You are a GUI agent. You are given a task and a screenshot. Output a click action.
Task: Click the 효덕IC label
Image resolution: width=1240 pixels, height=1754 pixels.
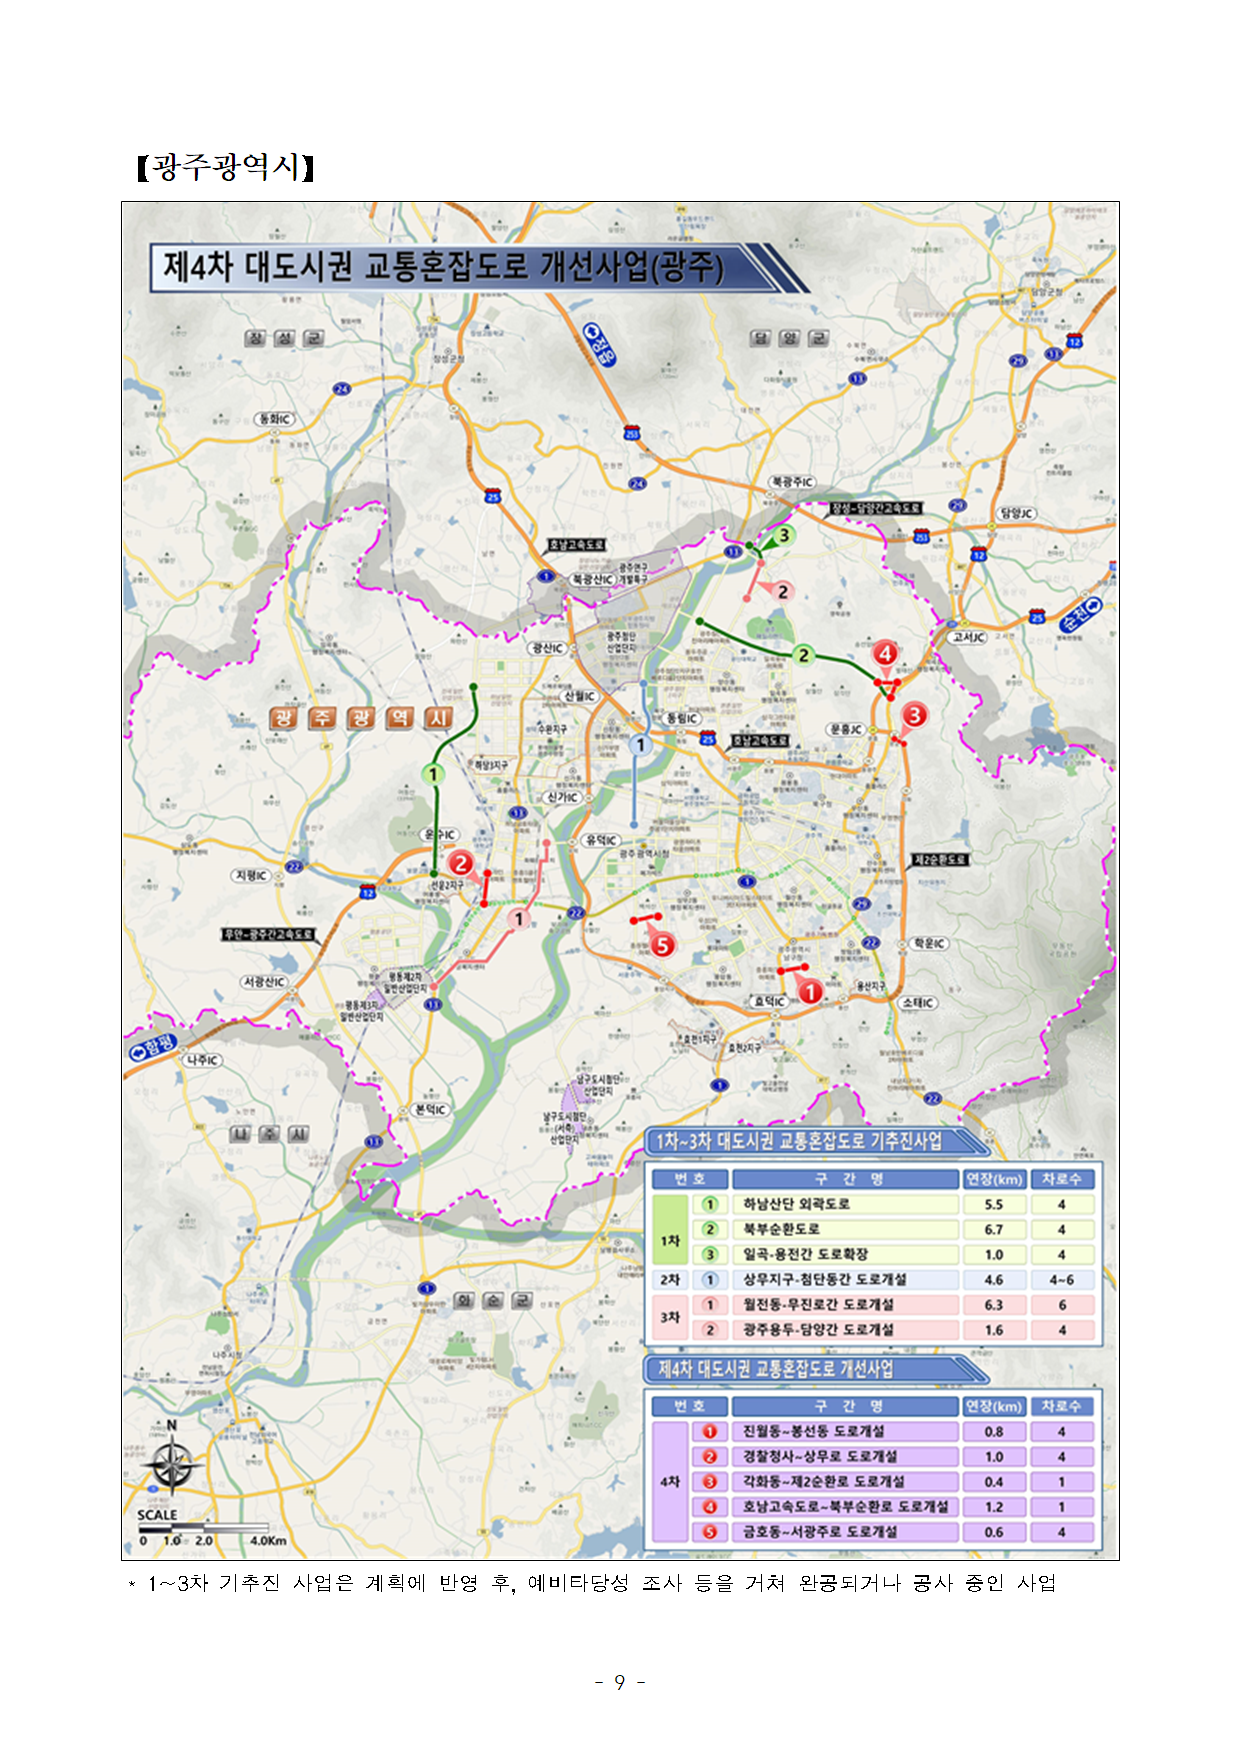pos(770,1001)
